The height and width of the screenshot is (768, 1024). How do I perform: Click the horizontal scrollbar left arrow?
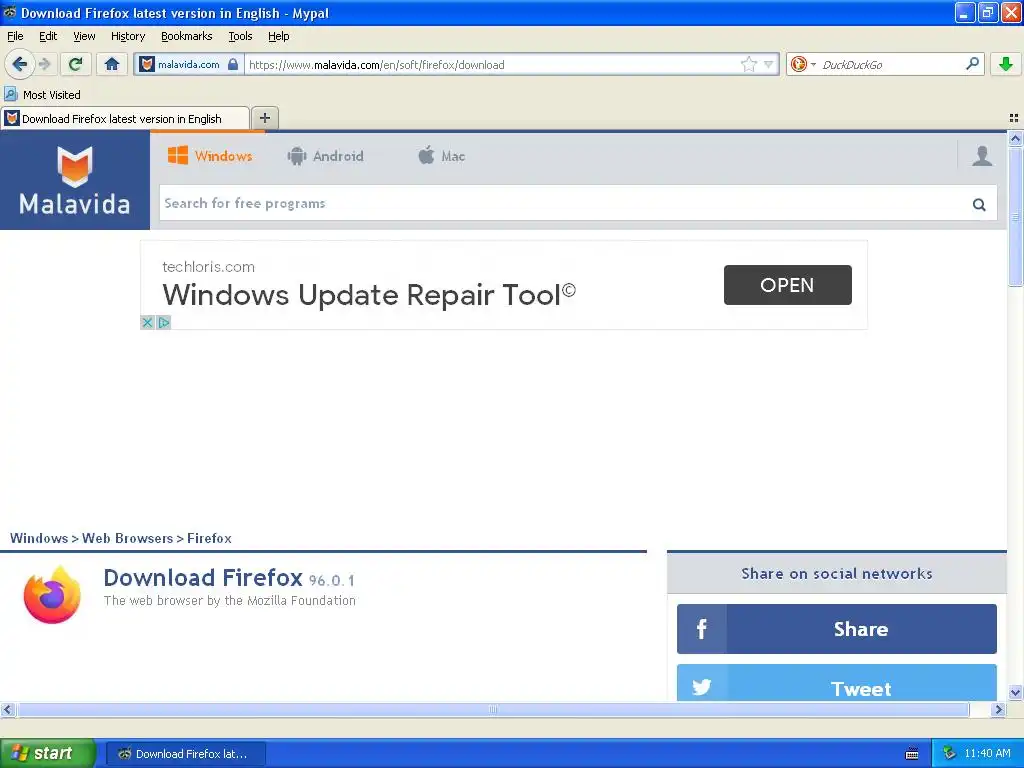click(7, 709)
